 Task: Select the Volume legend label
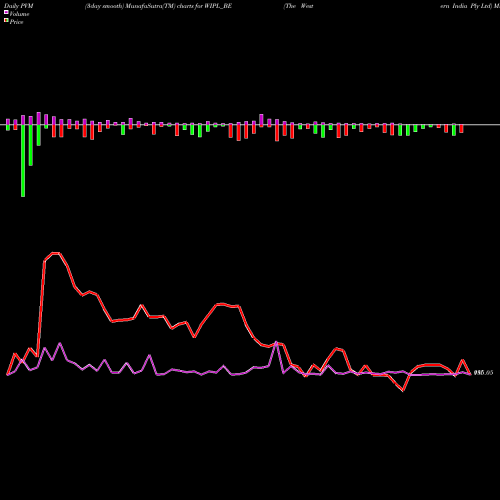pyautogui.click(x=19, y=14)
